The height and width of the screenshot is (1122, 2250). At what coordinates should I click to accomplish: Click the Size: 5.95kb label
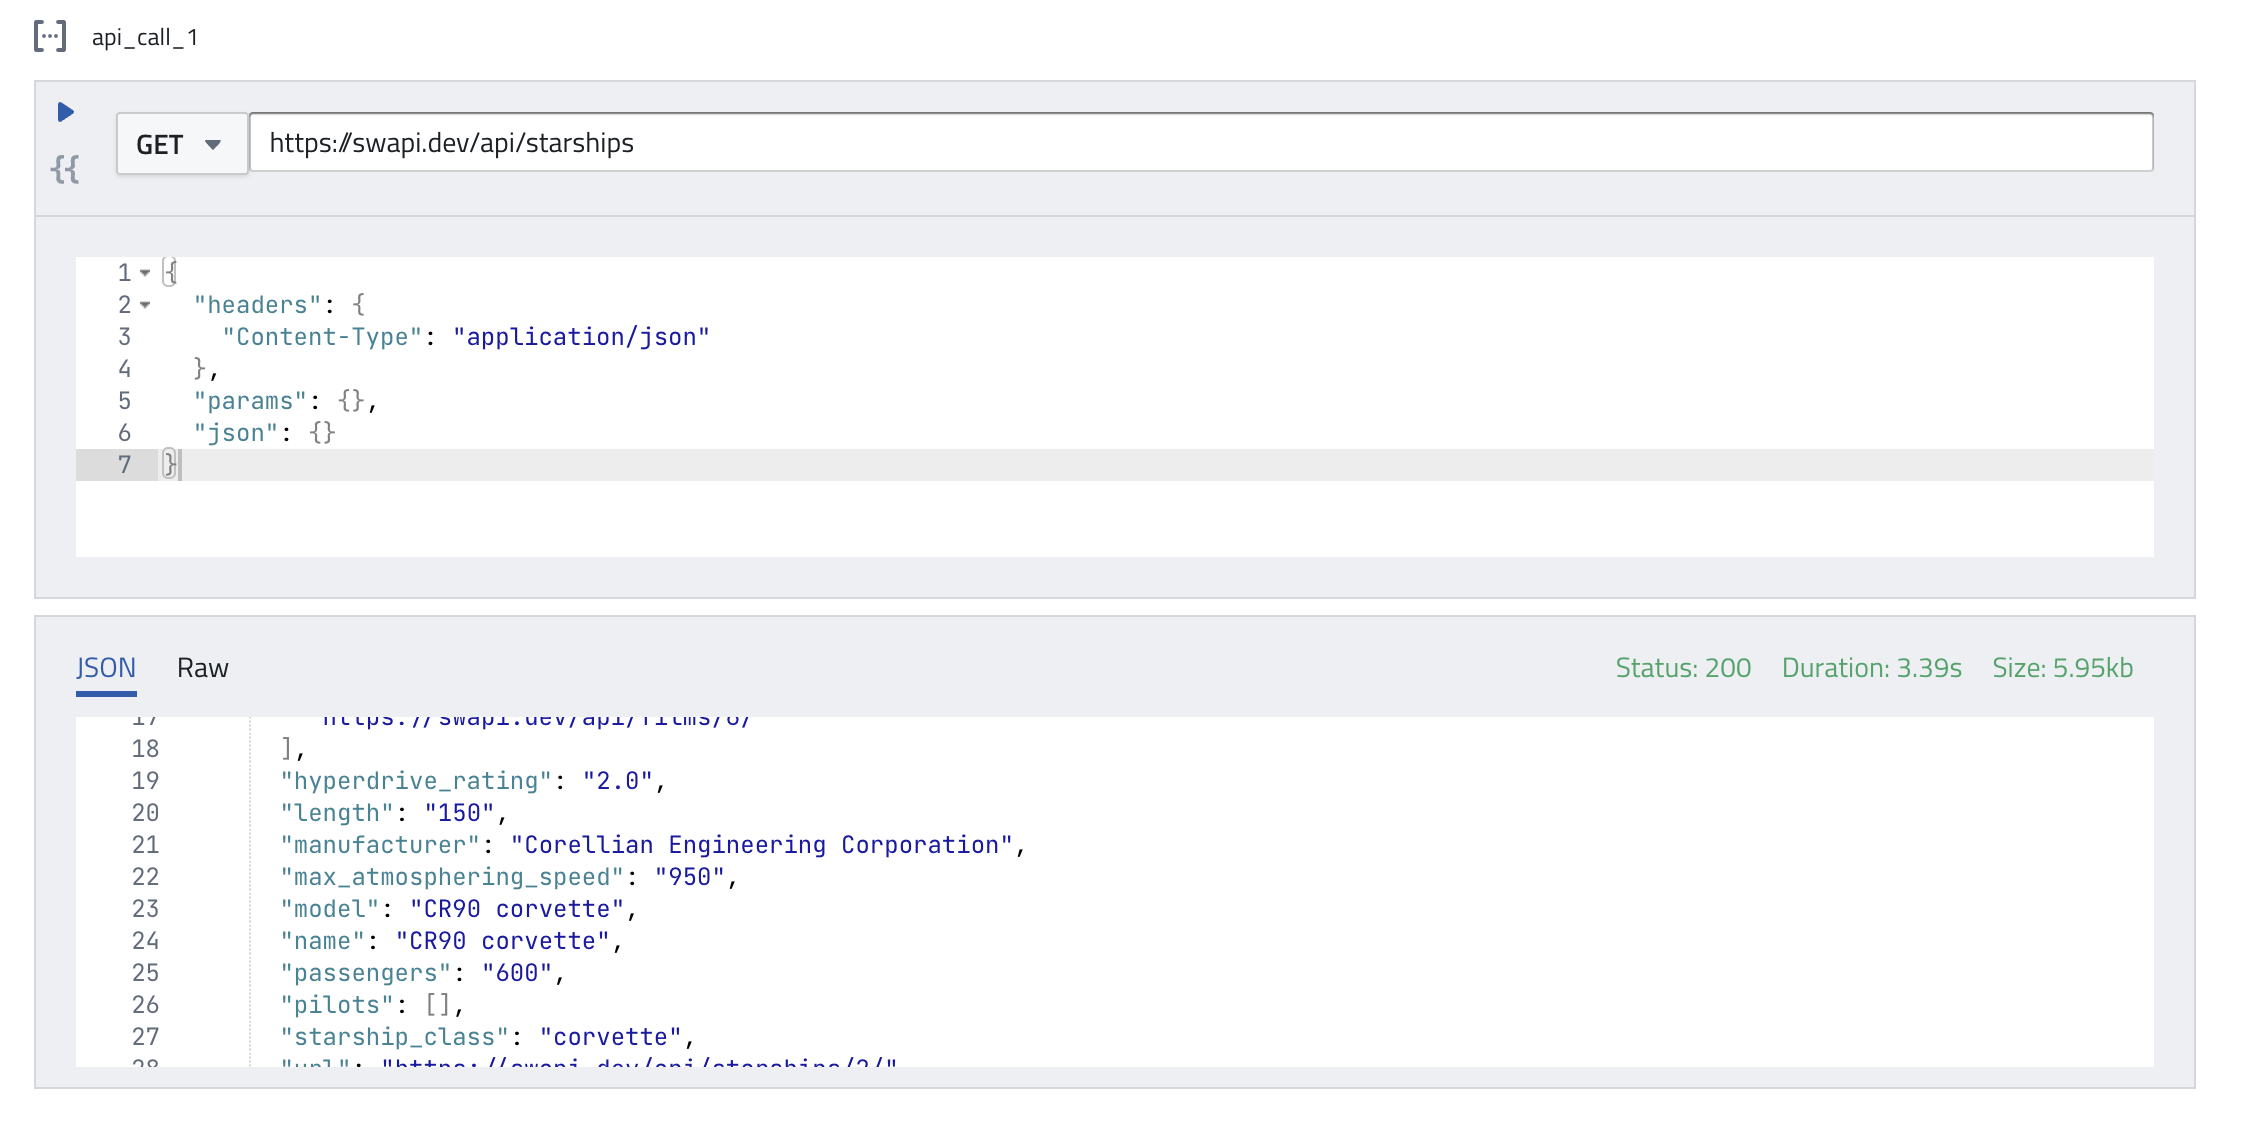[2062, 668]
